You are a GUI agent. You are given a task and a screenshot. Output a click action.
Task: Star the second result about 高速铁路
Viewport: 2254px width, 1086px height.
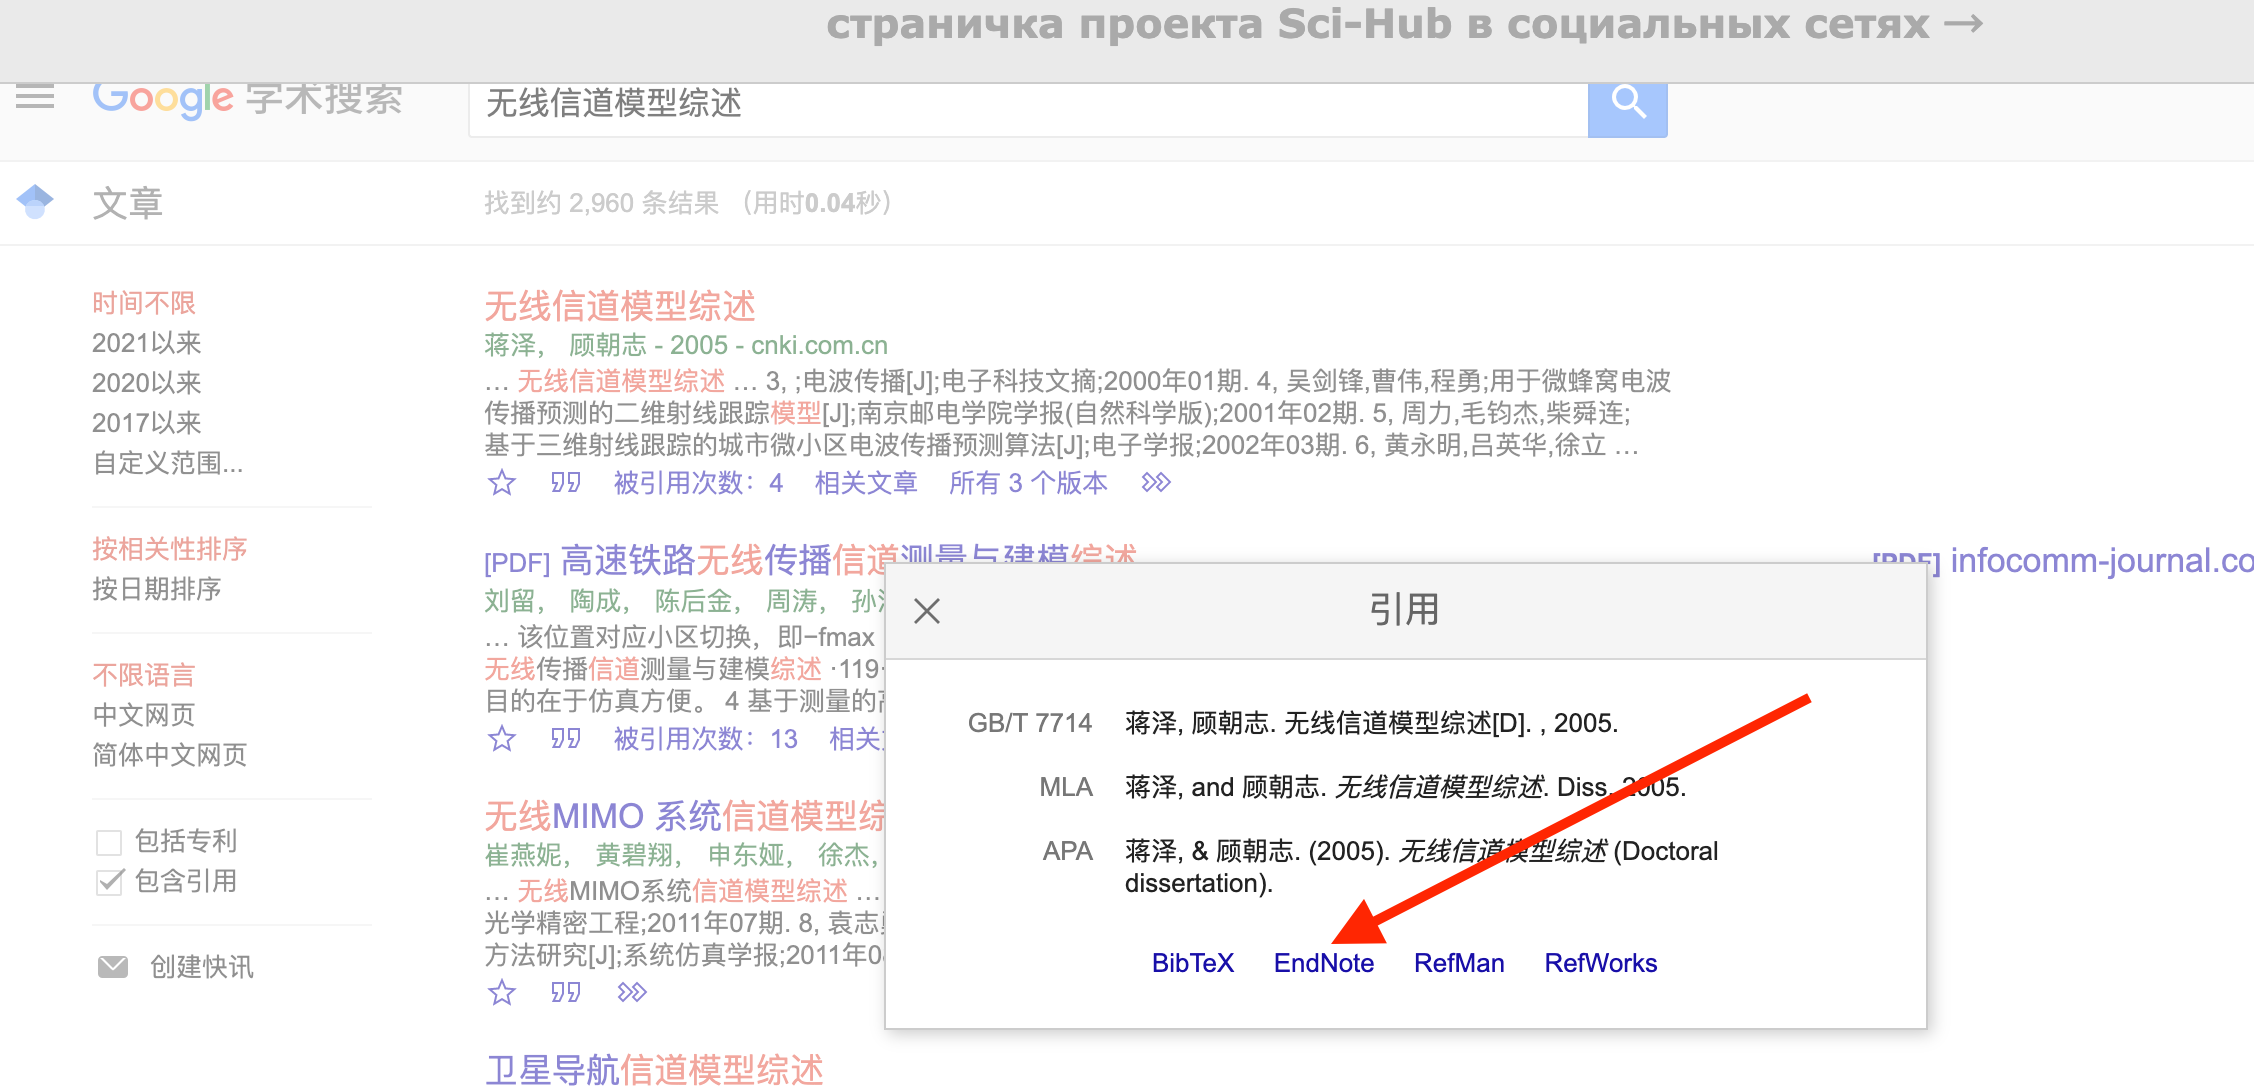point(502,739)
